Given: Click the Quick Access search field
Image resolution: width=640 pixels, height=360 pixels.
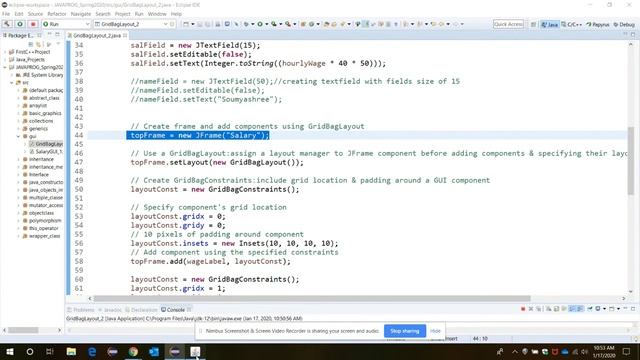Looking at the screenshot, I should coord(508,24).
